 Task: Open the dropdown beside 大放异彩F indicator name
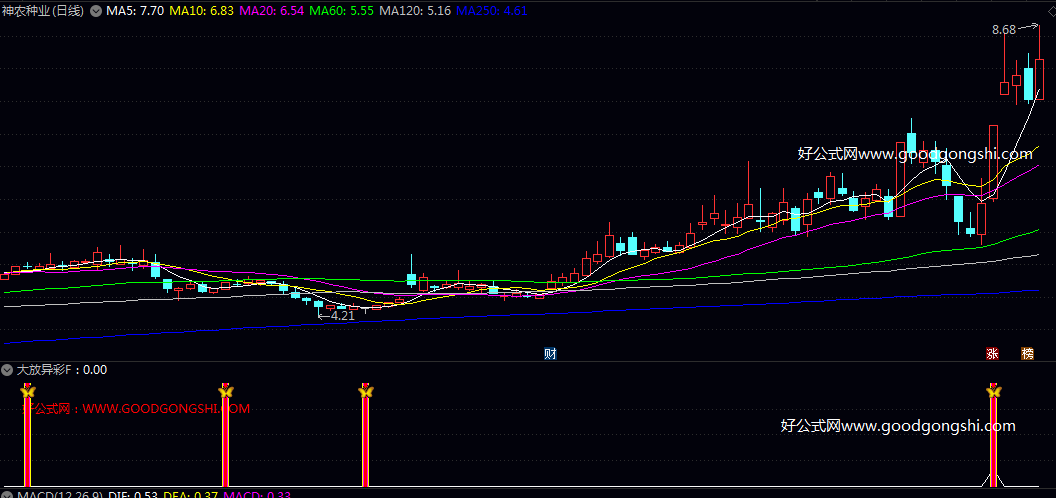(7, 369)
